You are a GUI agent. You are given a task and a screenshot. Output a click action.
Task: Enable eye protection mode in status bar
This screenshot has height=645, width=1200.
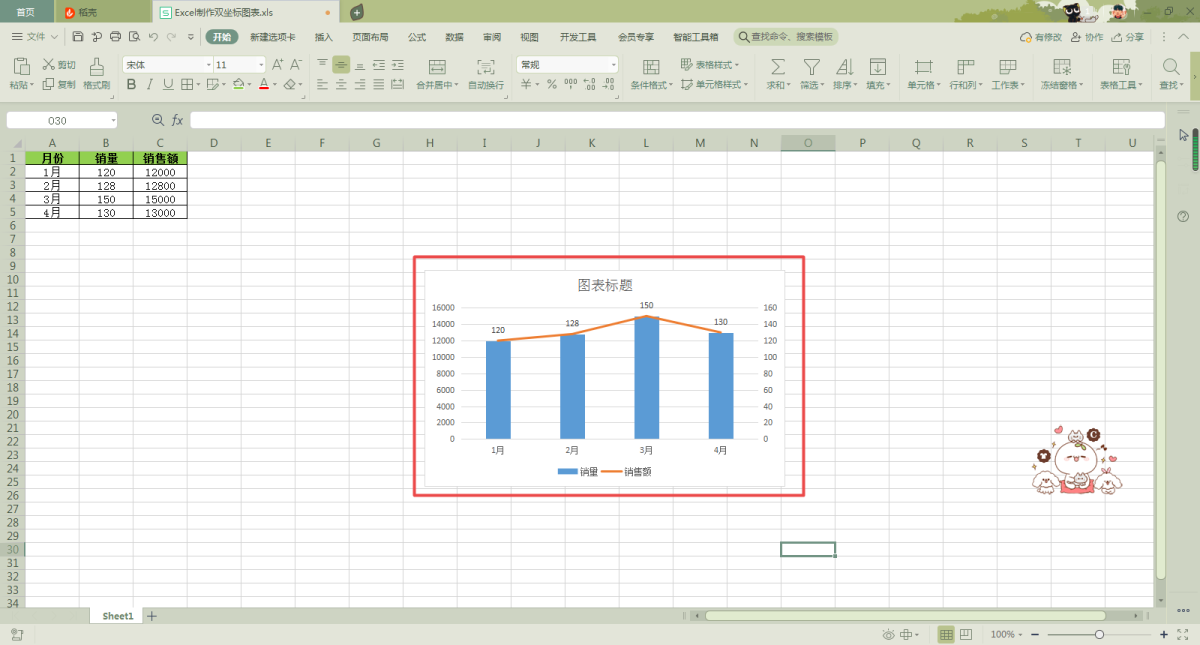coord(889,635)
